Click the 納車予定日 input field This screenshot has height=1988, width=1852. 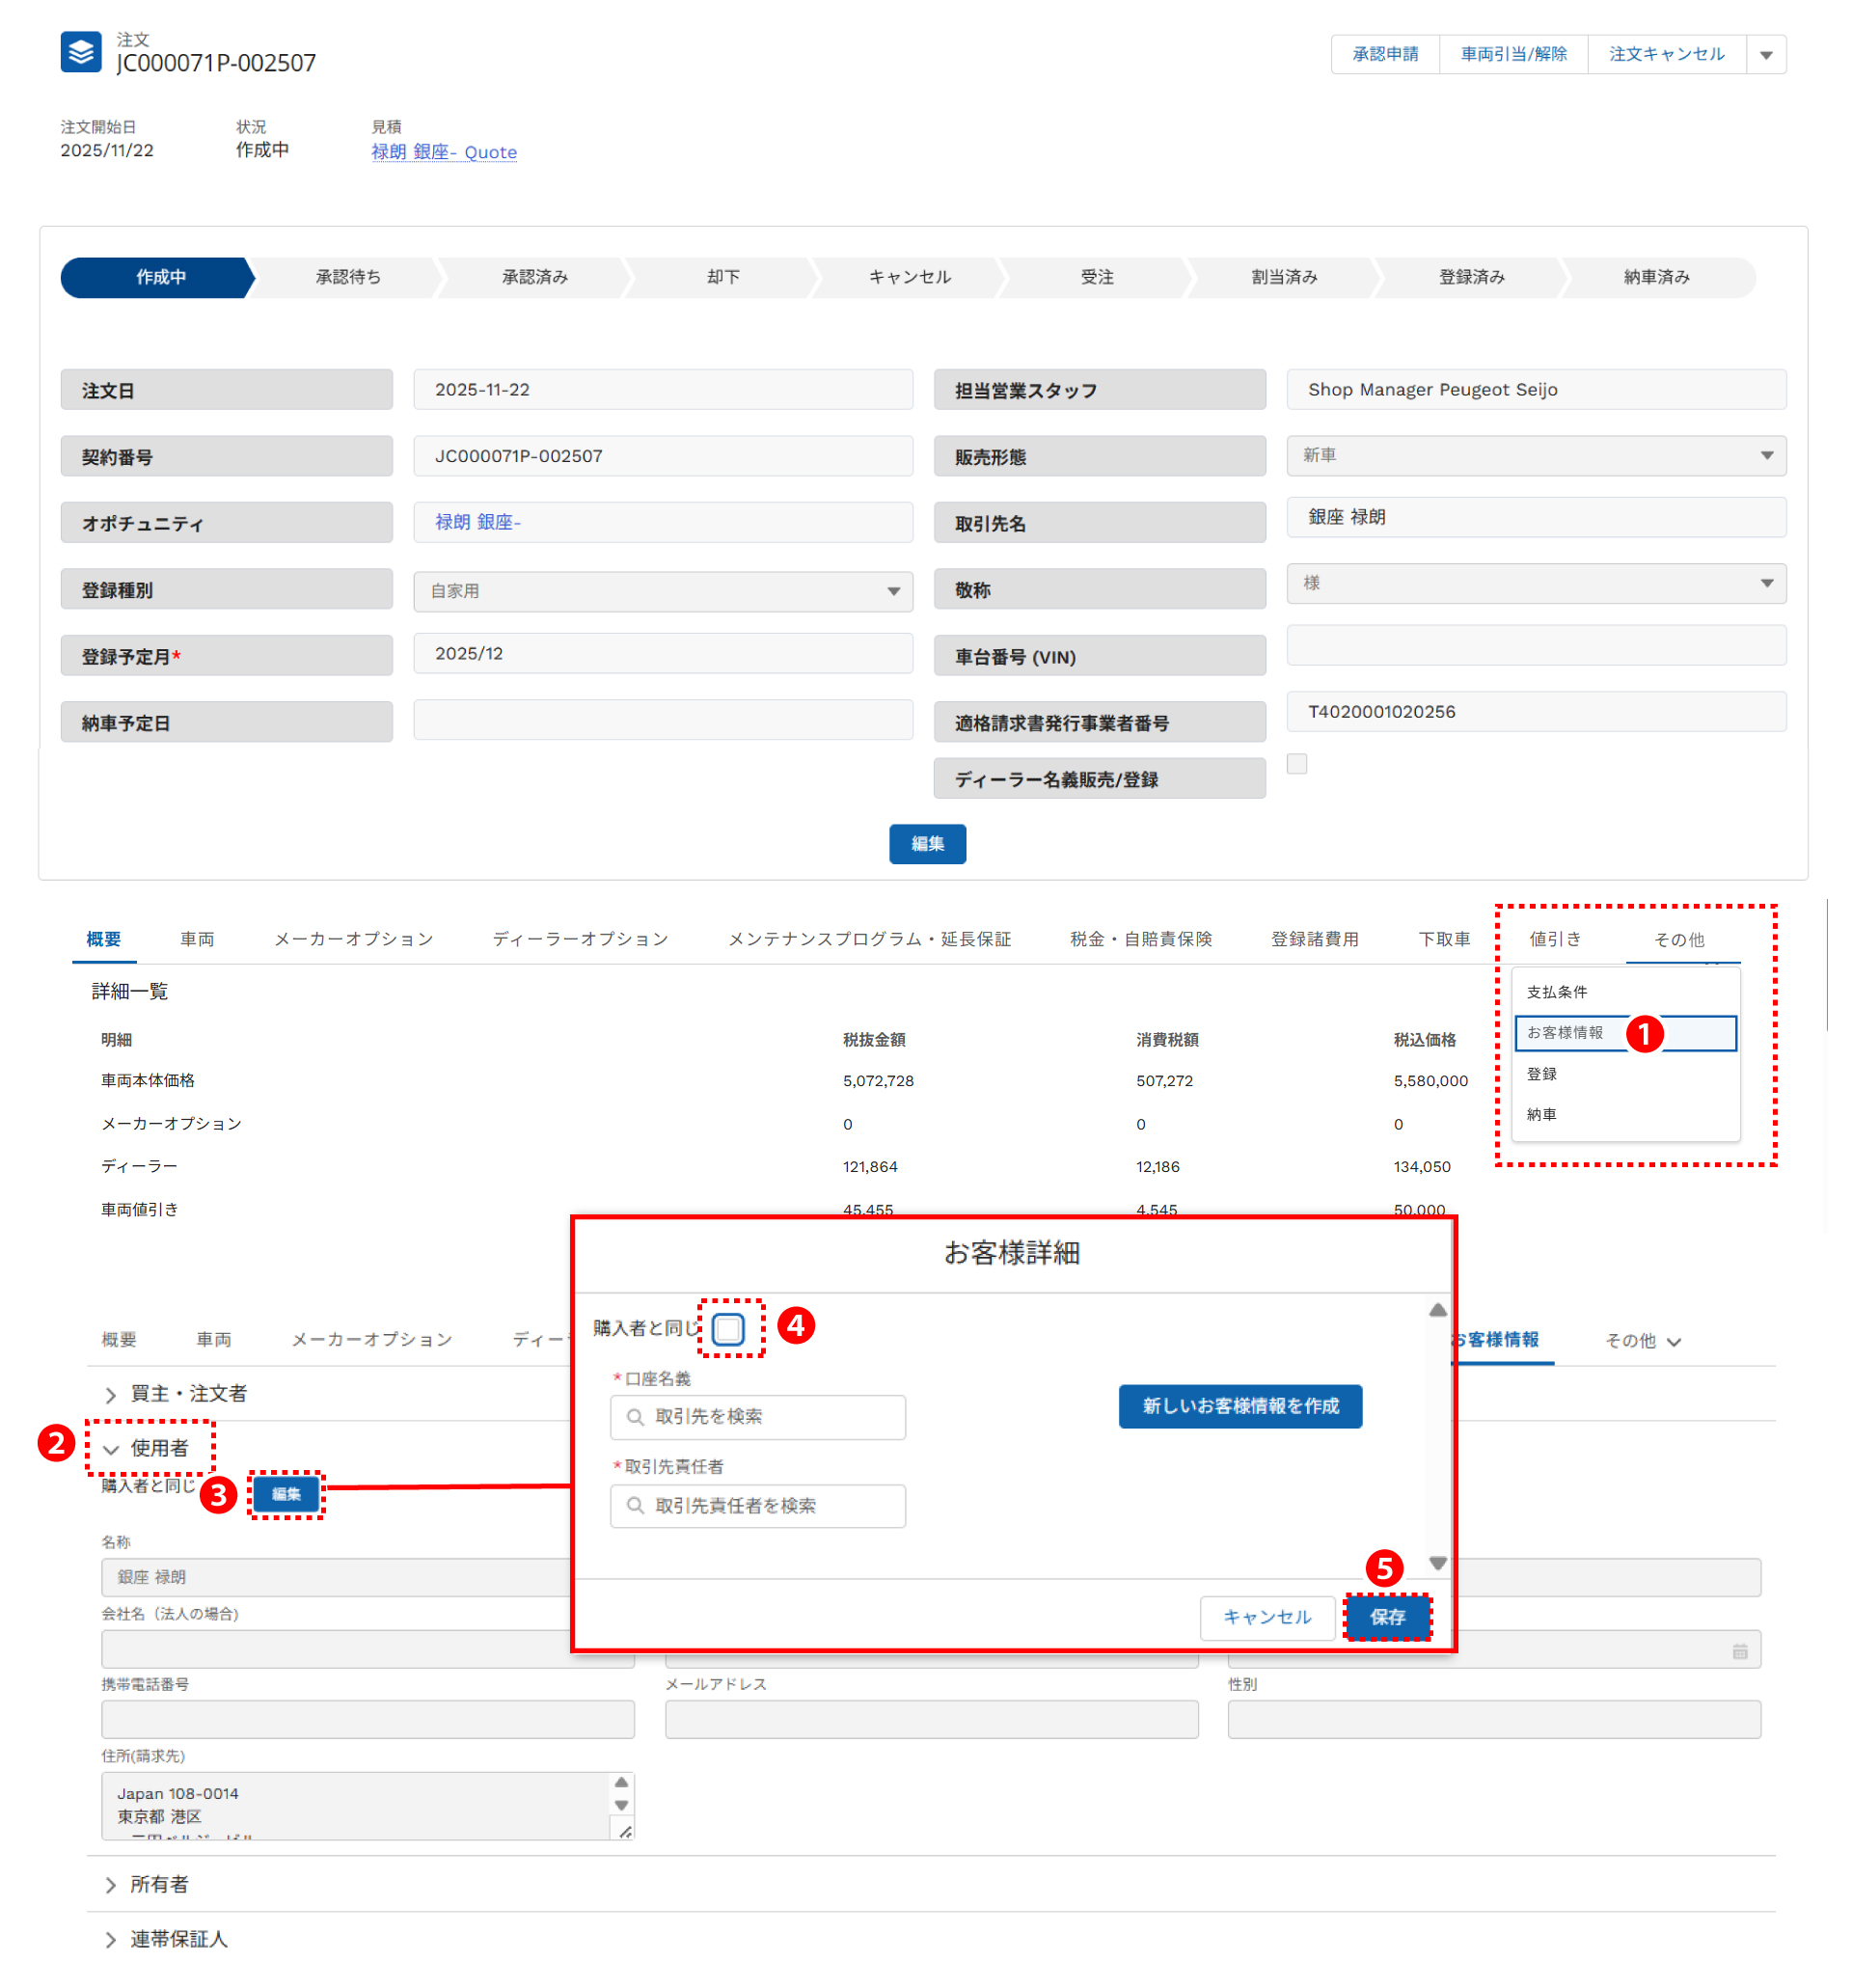point(662,720)
